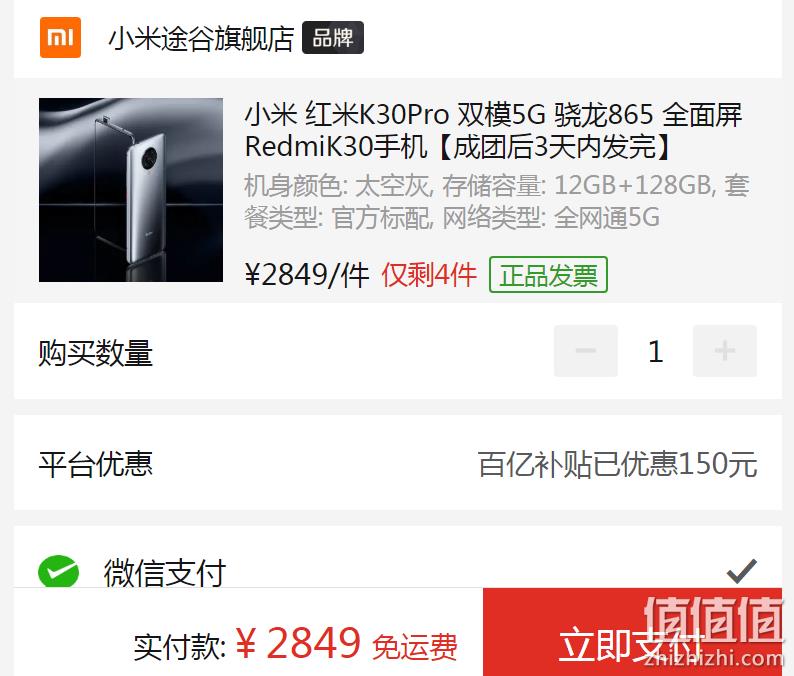
Task: Click the ¥2849/件 unit price
Action: coord(307,275)
